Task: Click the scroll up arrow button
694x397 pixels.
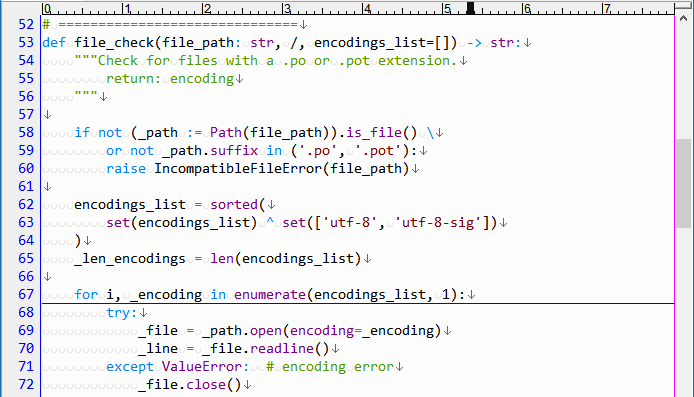Action: click(684, 19)
